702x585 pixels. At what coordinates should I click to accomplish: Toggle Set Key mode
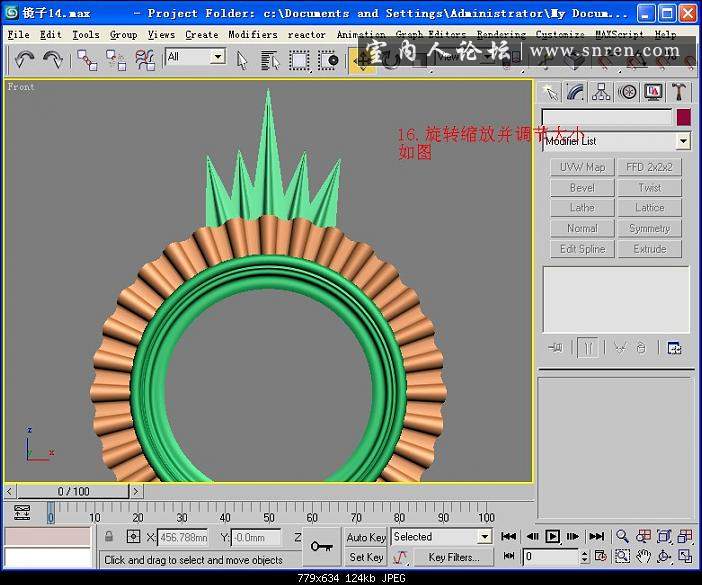point(366,557)
